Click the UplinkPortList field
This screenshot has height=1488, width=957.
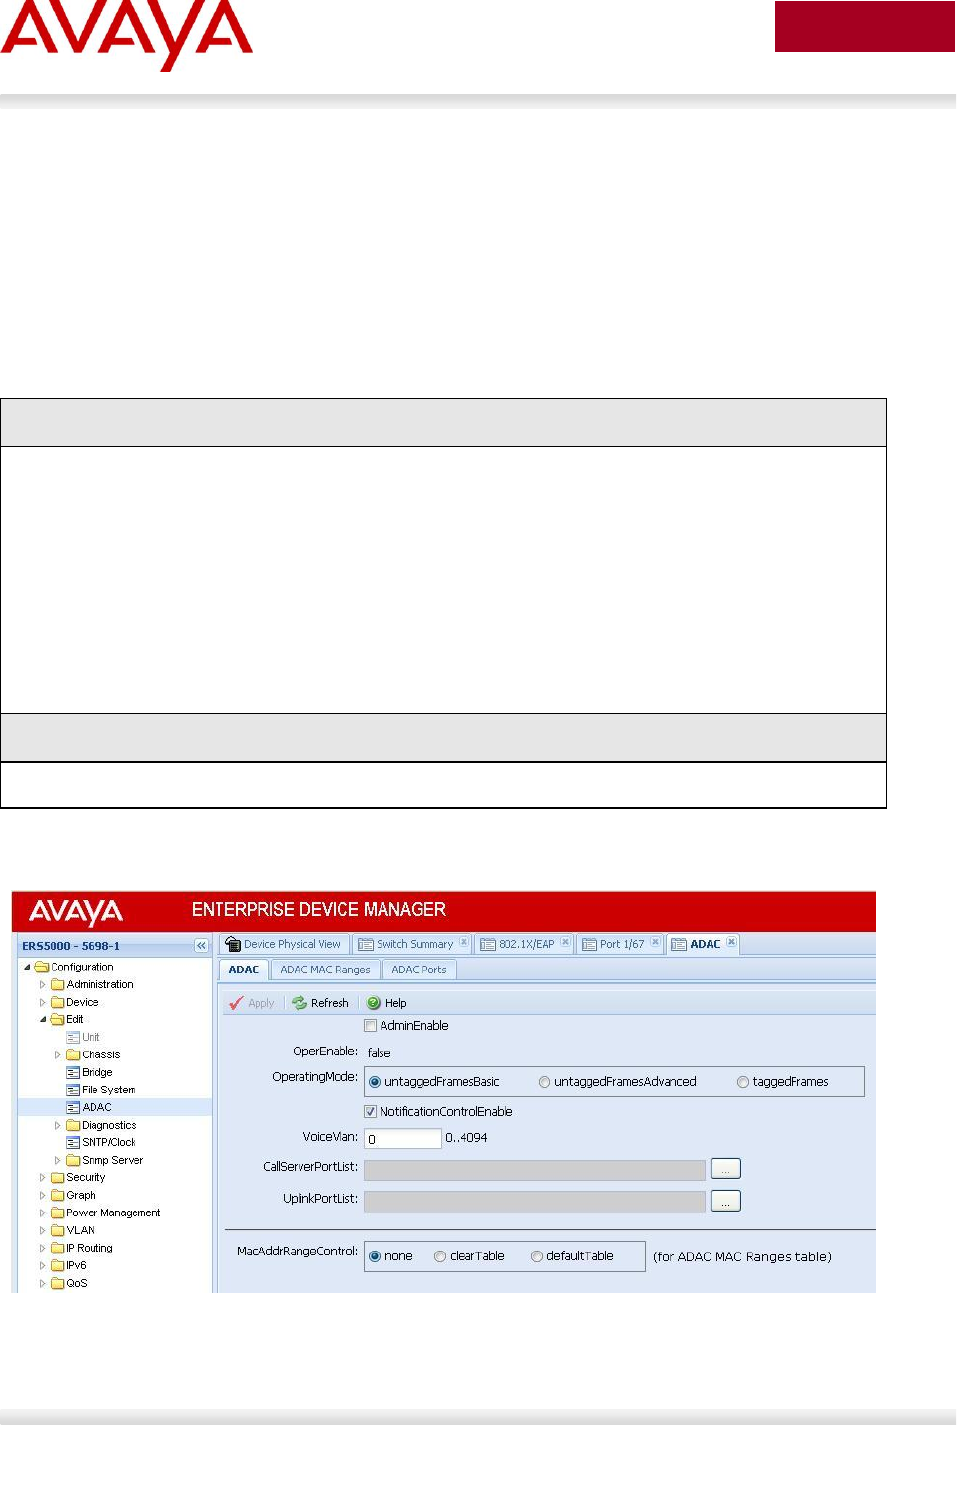535,1201
